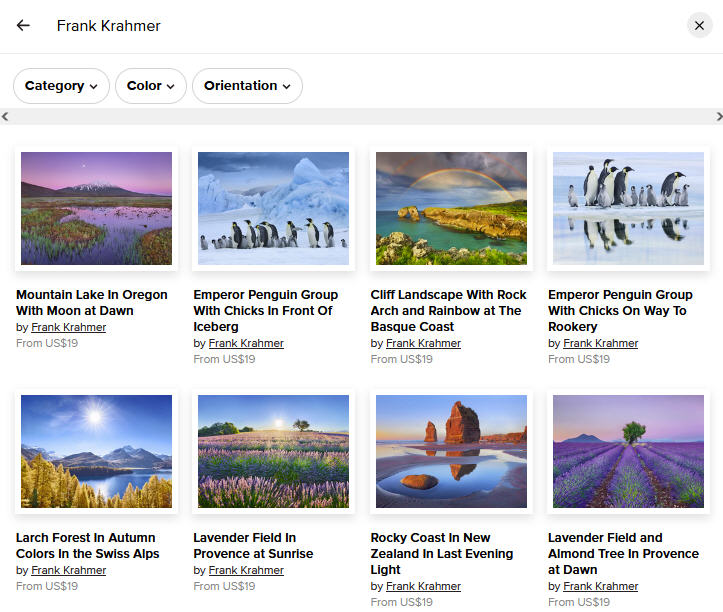Click Frank Krahmer link under Almond Tree at Dawn

tap(601, 586)
